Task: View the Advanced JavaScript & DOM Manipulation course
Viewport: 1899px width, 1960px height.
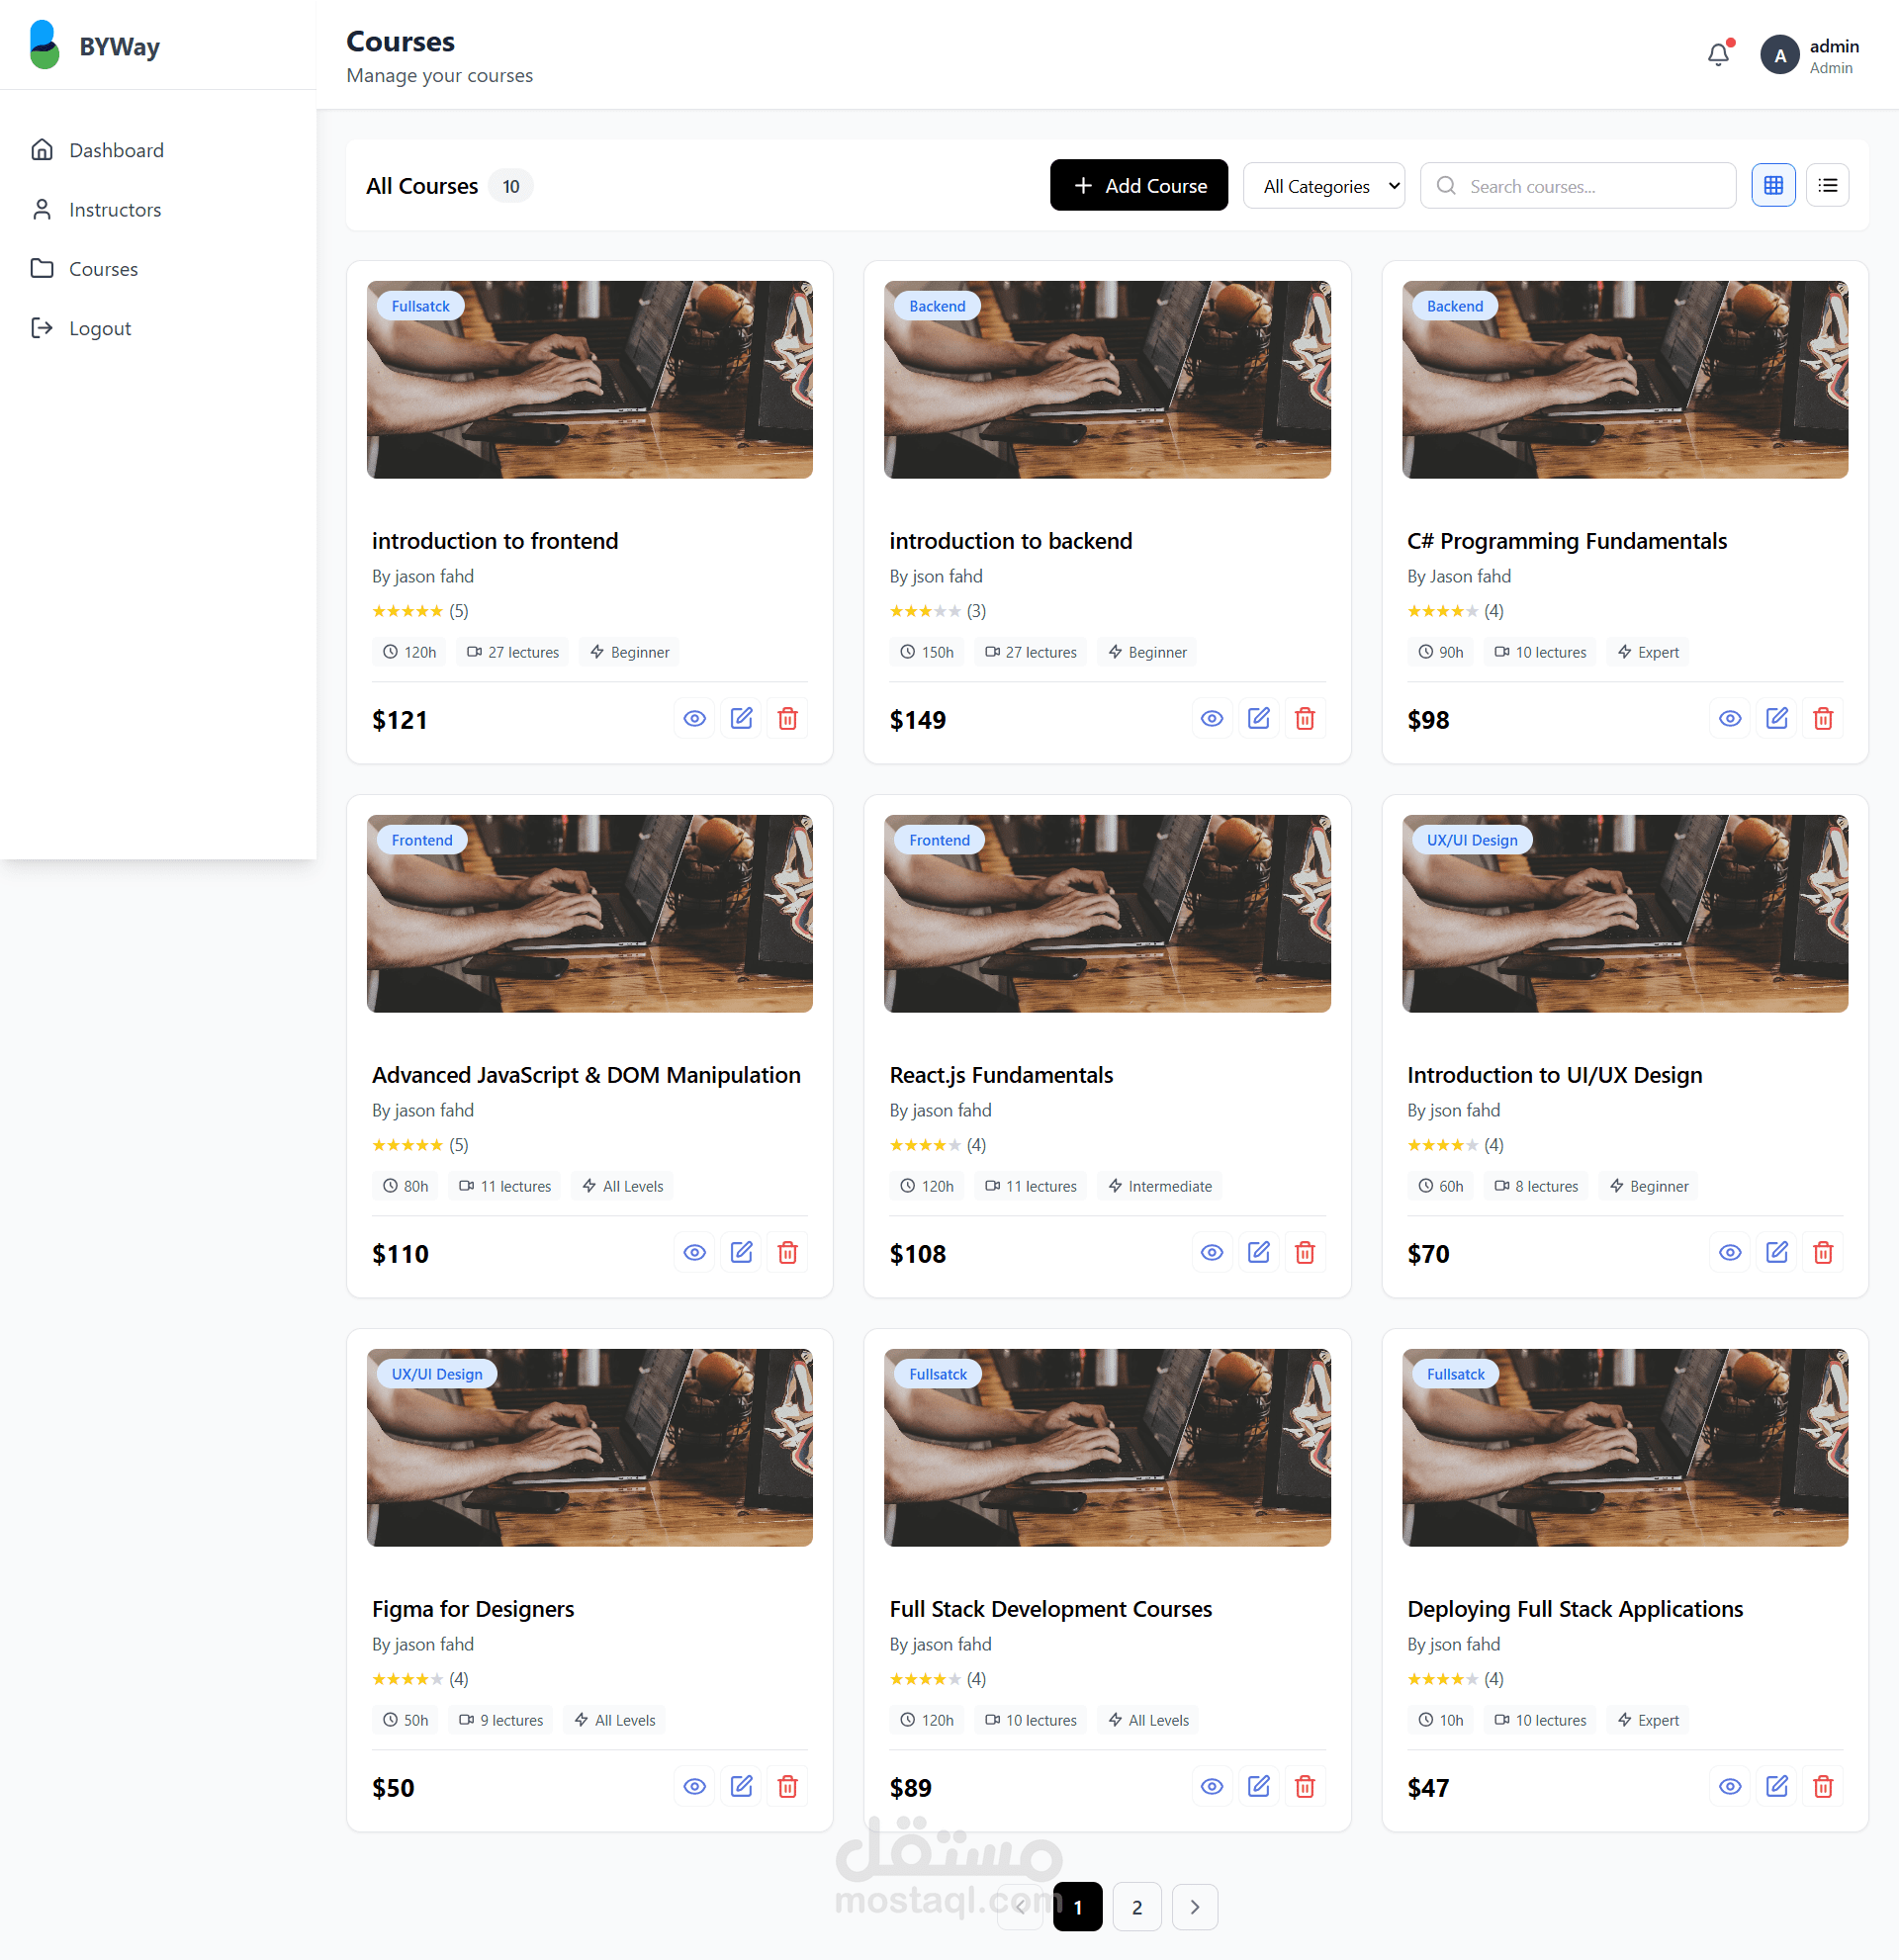Action: [x=695, y=1253]
